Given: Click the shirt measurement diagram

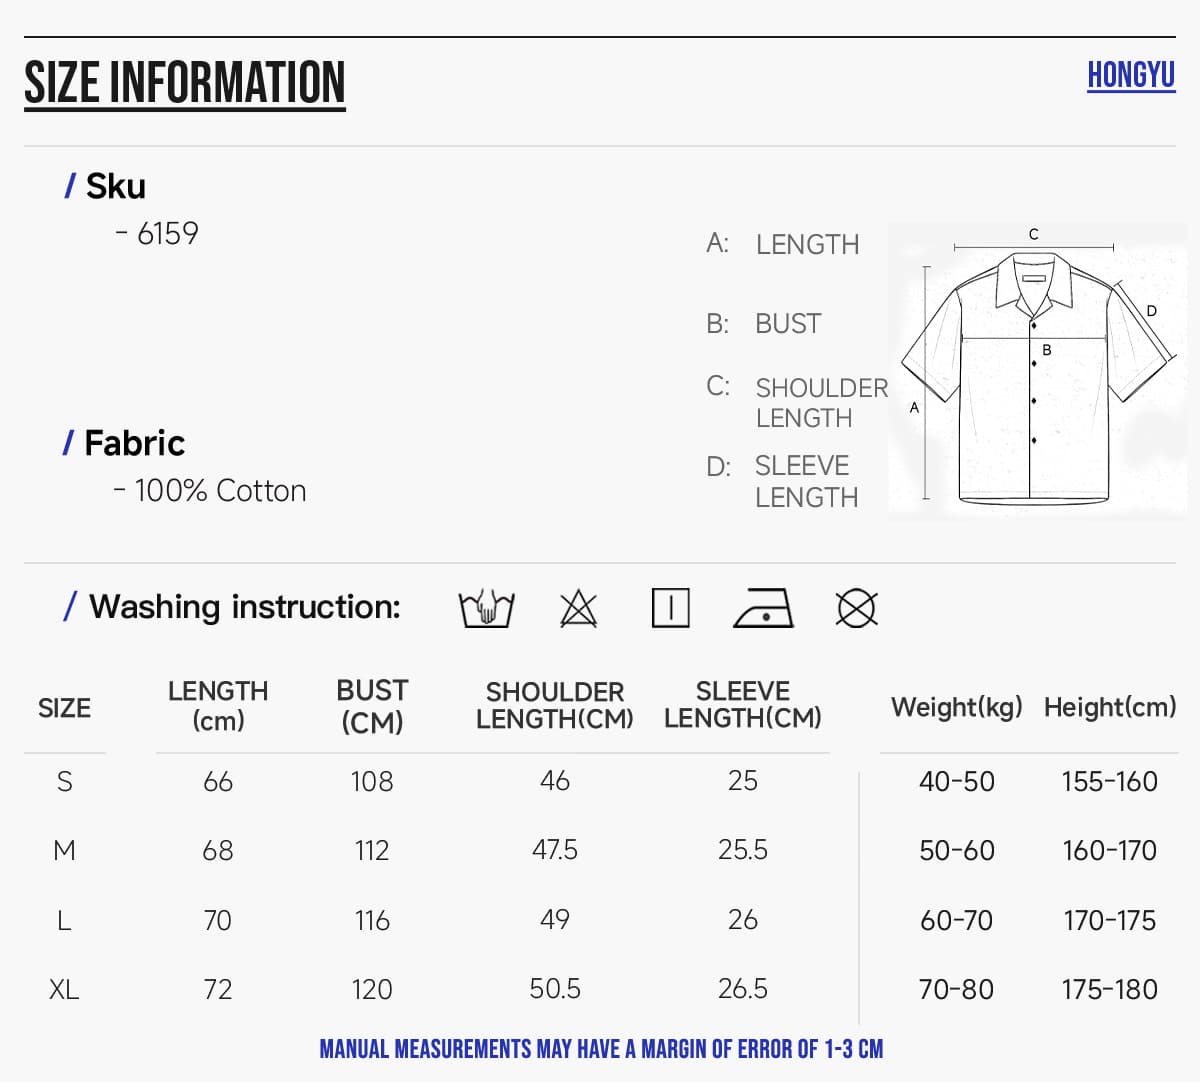Looking at the screenshot, I should pos(1037,368).
